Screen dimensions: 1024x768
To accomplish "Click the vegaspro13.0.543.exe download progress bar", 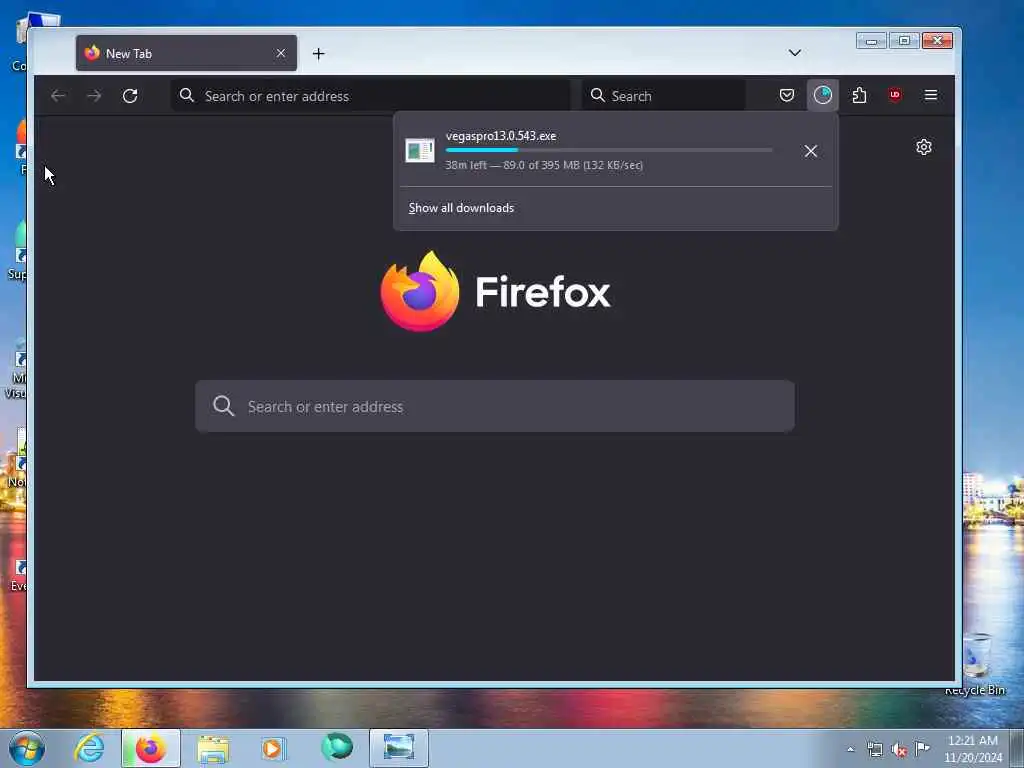I will (609, 150).
